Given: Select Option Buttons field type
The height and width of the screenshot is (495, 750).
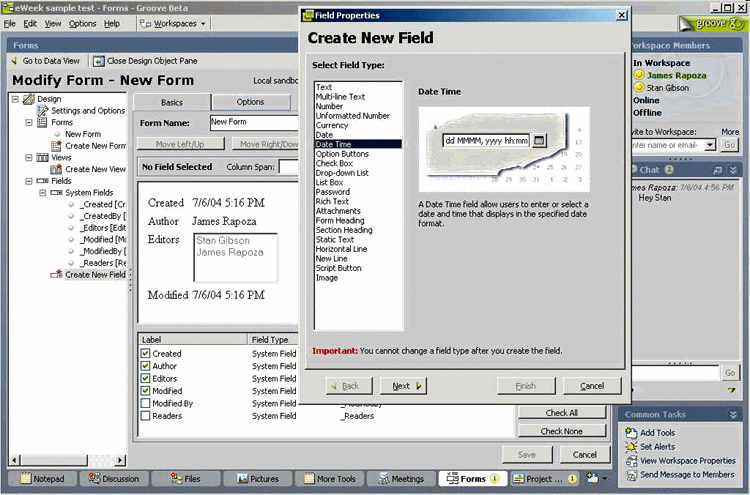Looking at the screenshot, I should [x=342, y=154].
